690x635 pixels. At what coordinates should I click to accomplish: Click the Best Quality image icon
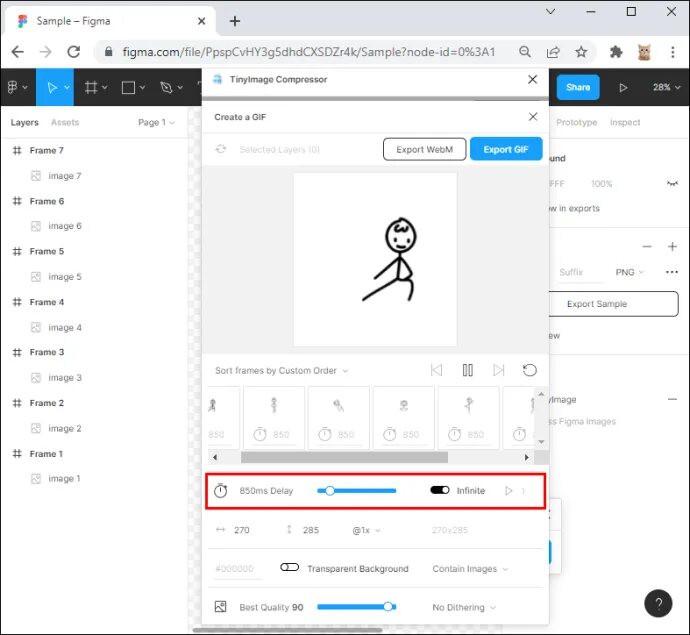coord(220,606)
